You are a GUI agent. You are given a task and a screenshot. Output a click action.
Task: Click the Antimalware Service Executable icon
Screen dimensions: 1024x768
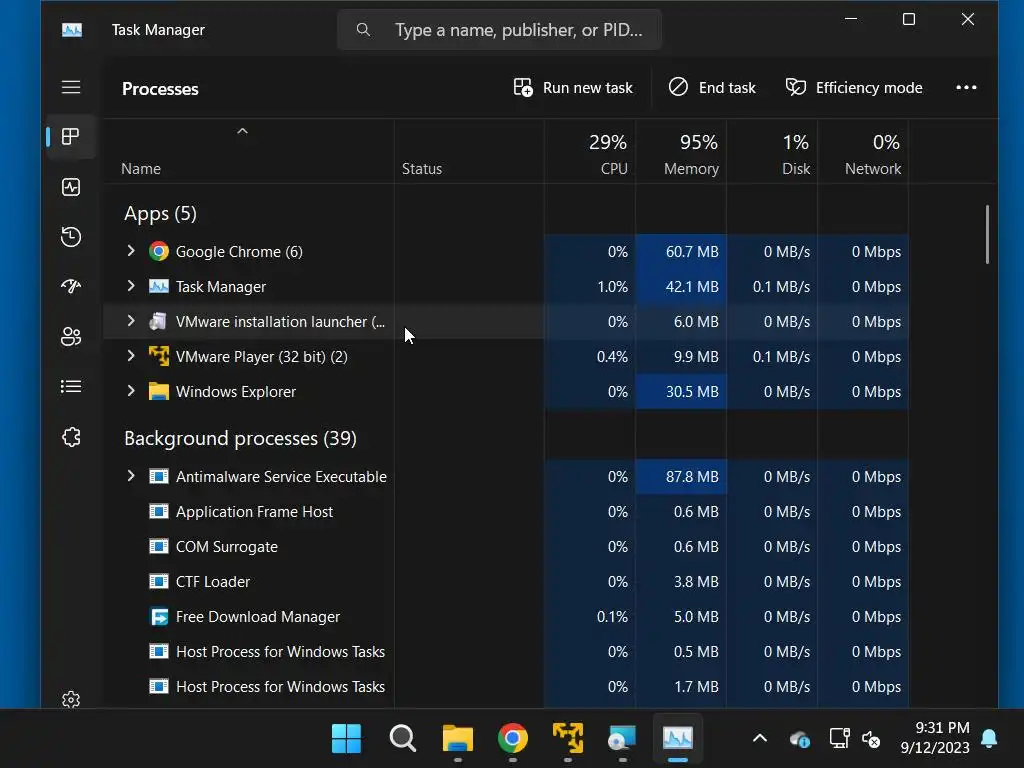tap(159, 477)
